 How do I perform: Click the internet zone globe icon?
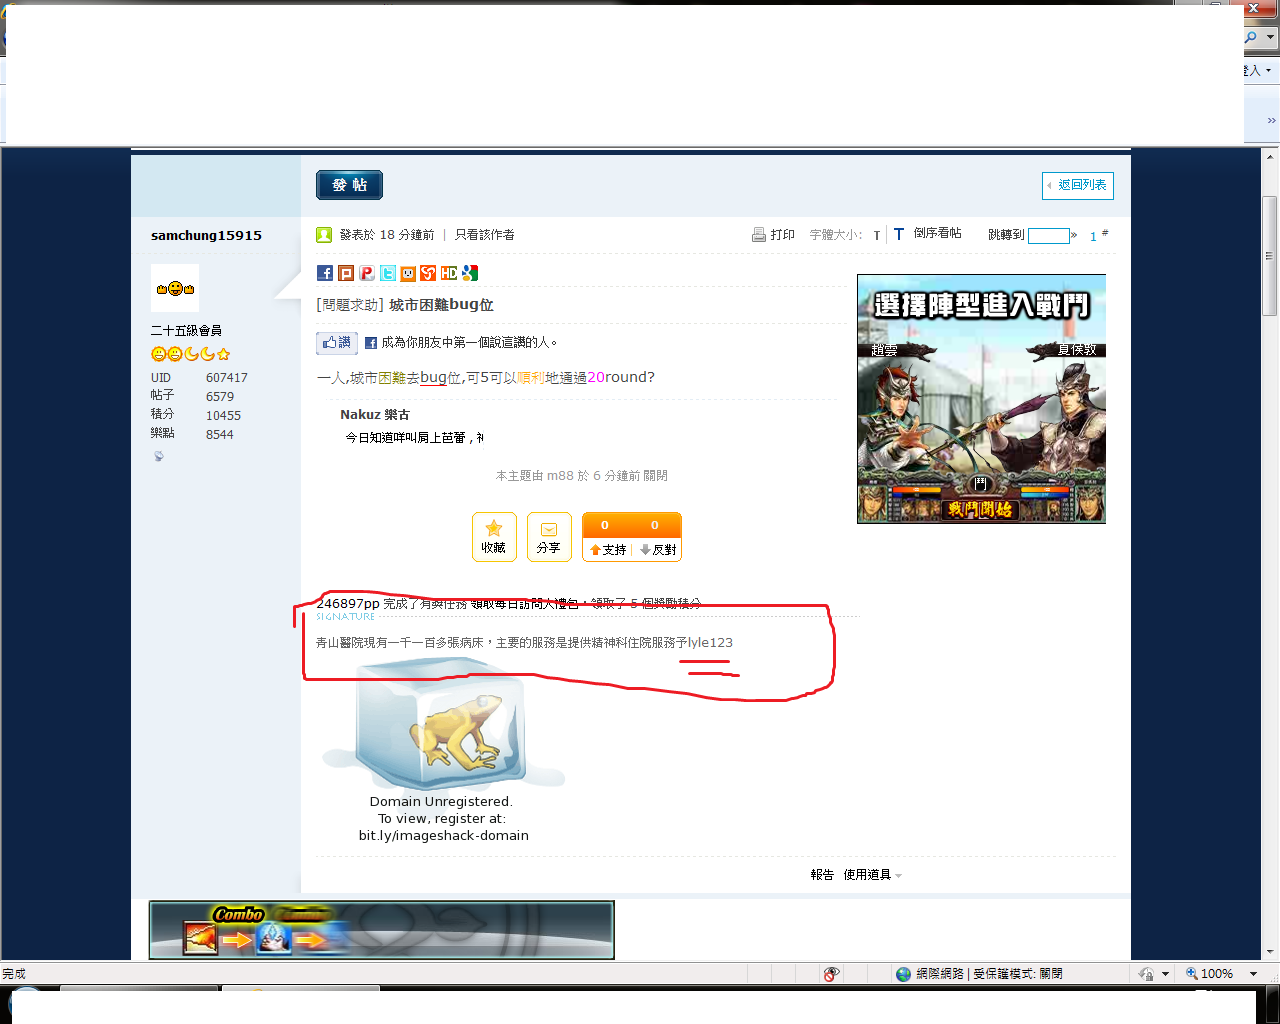tap(904, 974)
